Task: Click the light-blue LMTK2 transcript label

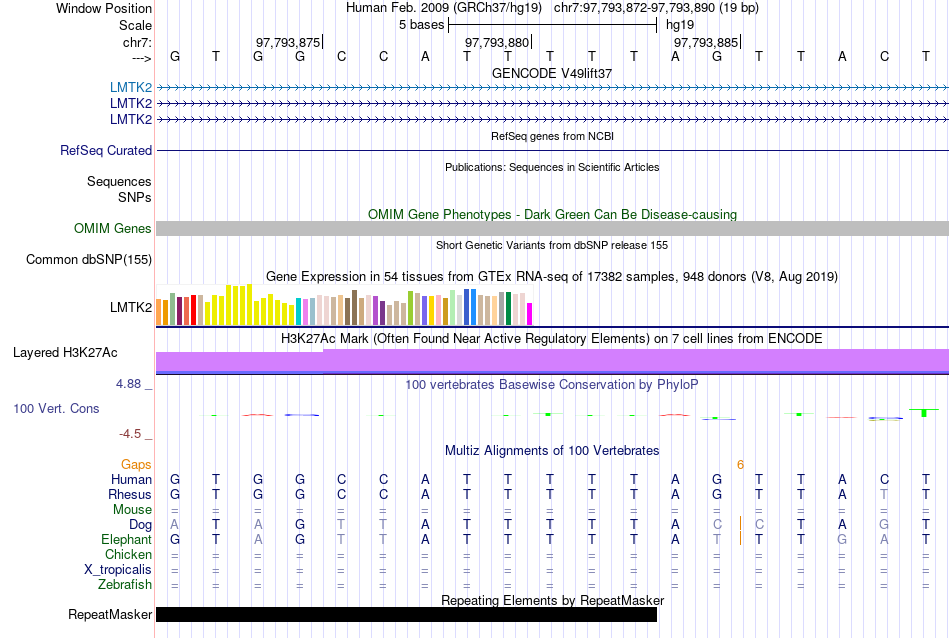Action: (x=131, y=87)
